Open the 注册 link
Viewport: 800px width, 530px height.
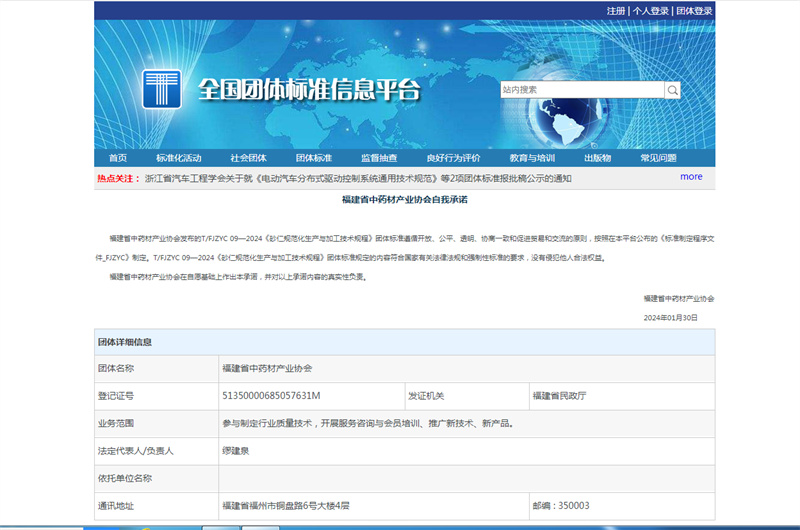tap(616, 11)
